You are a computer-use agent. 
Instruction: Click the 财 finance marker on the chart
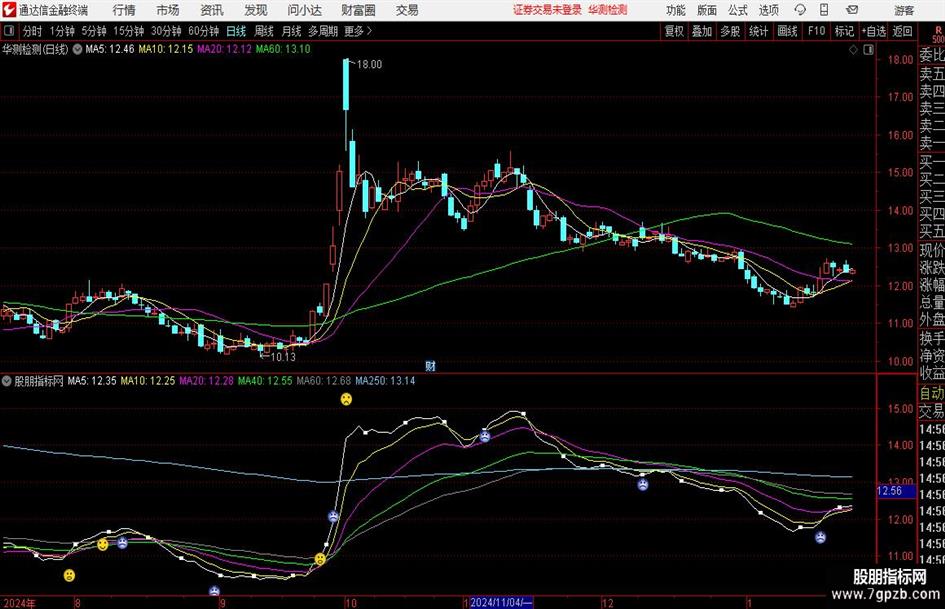pos(430,365)
